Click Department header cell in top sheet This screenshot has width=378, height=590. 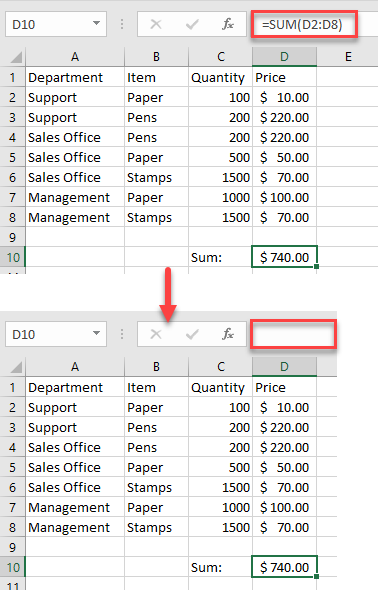pos(75,78)
